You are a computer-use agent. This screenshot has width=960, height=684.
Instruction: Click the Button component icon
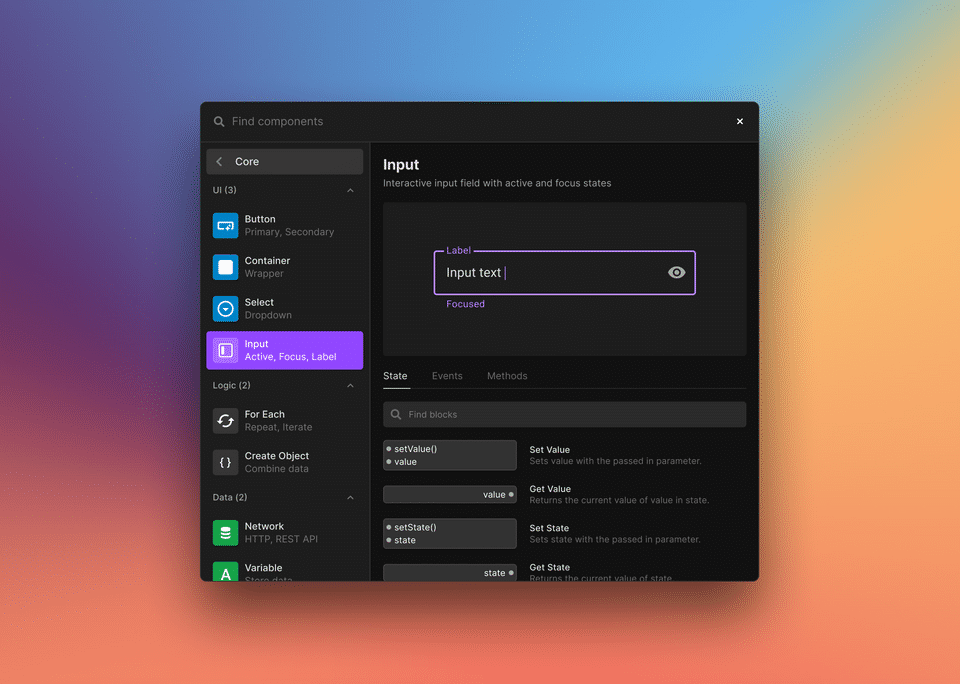pyautogui.click(x=225, y=225)
